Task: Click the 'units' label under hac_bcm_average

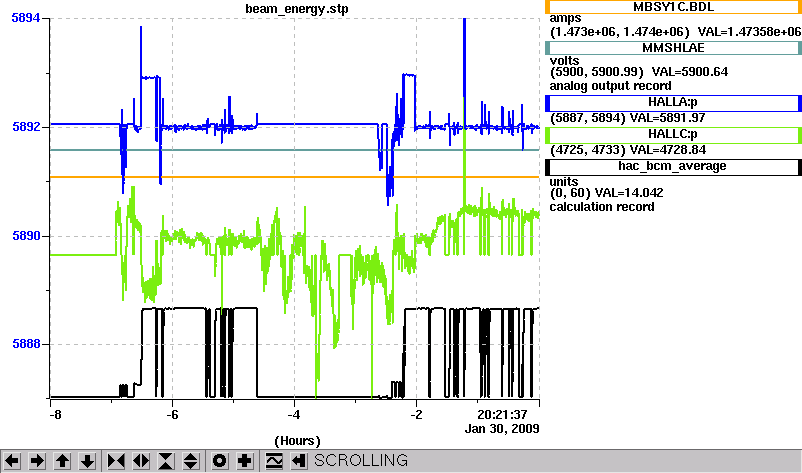Action: (564, 182)
